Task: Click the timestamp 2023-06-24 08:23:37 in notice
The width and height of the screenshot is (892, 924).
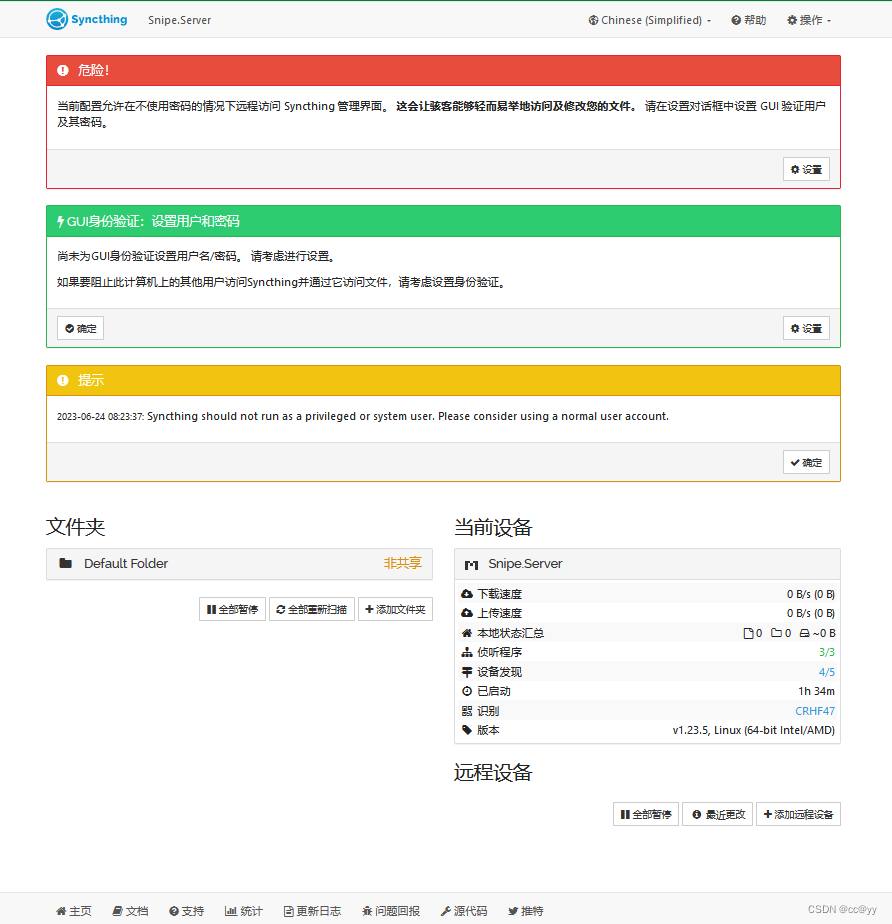Action: (x=100, y=417)
